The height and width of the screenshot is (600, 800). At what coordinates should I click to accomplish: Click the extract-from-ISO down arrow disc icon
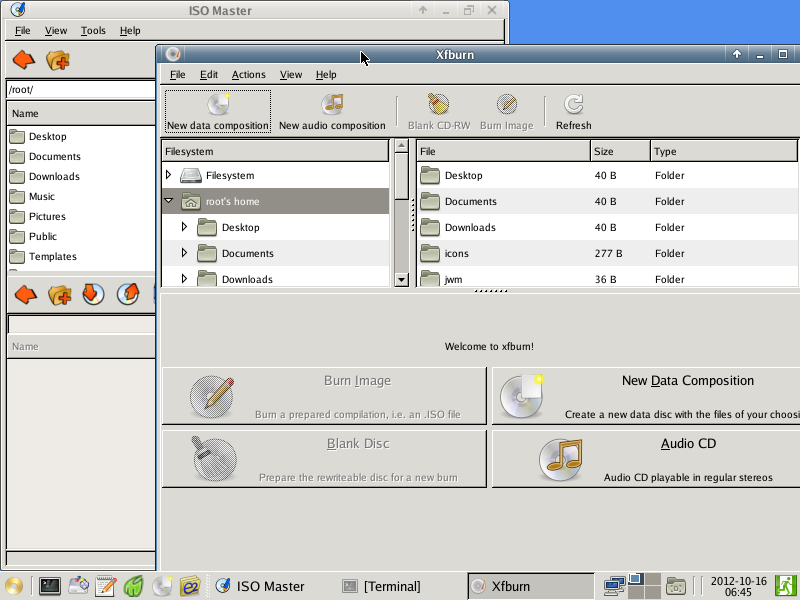click(x=93, y=294)
